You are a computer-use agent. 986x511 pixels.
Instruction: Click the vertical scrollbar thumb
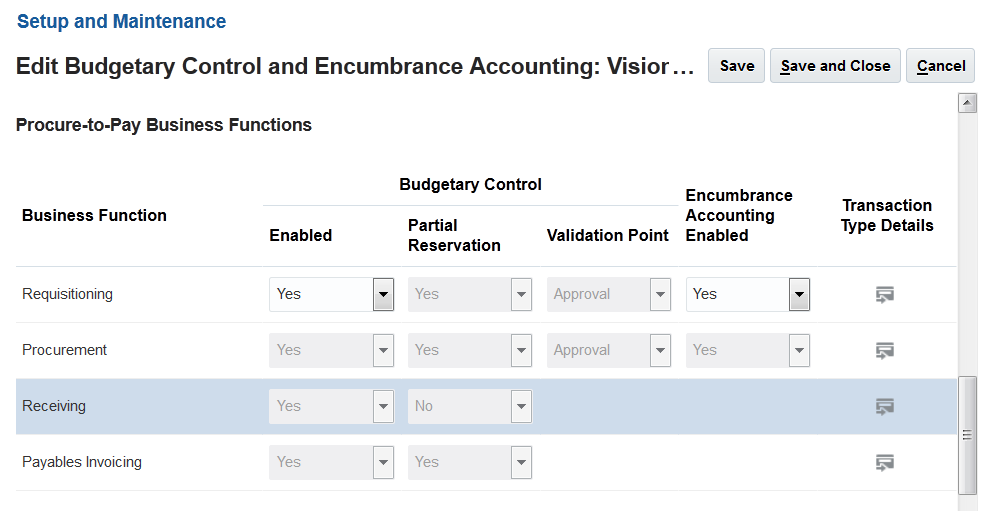click(x=967, y=434)
